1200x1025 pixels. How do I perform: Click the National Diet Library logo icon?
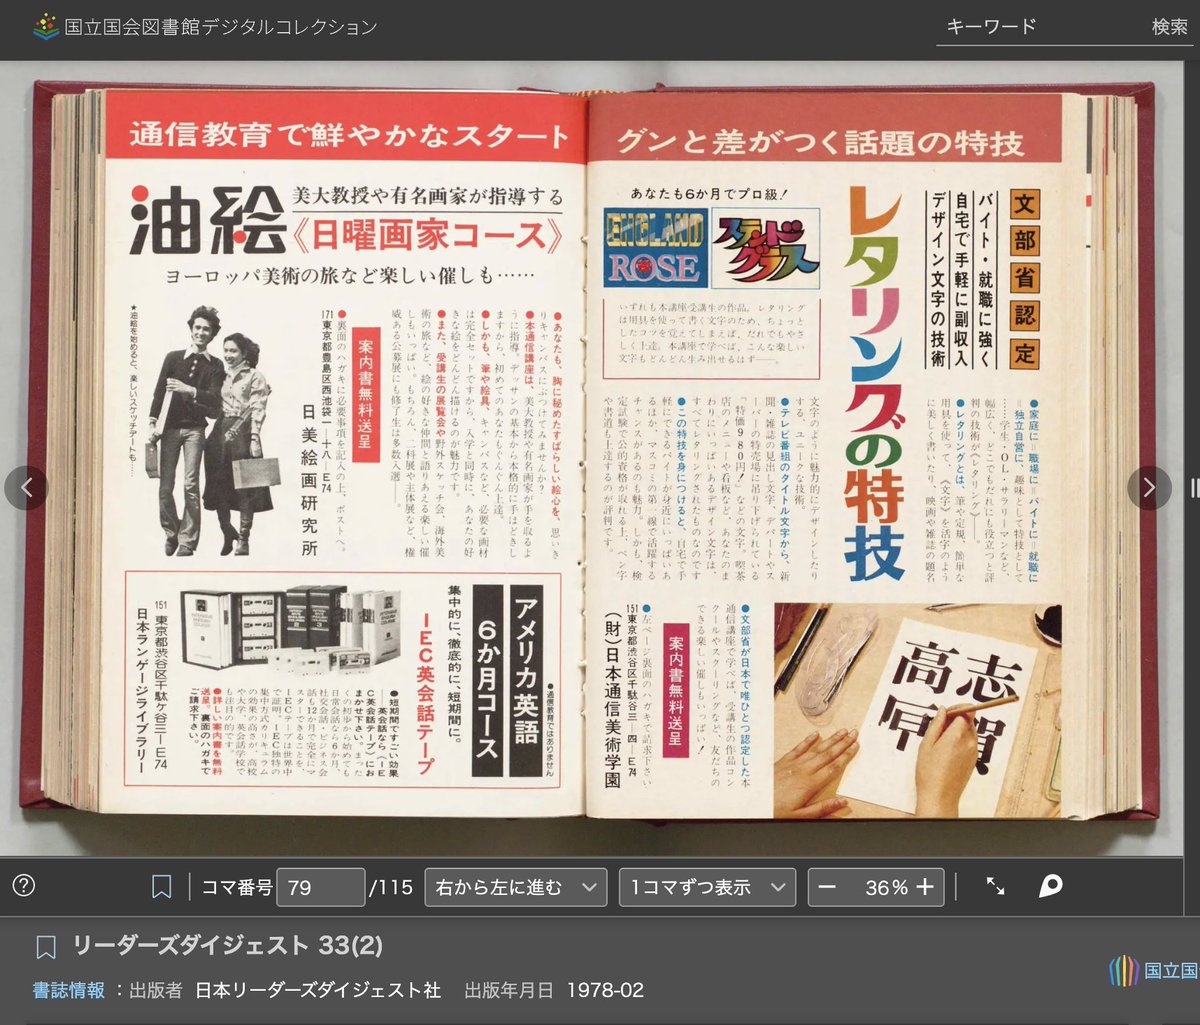[x=45, y=27]
